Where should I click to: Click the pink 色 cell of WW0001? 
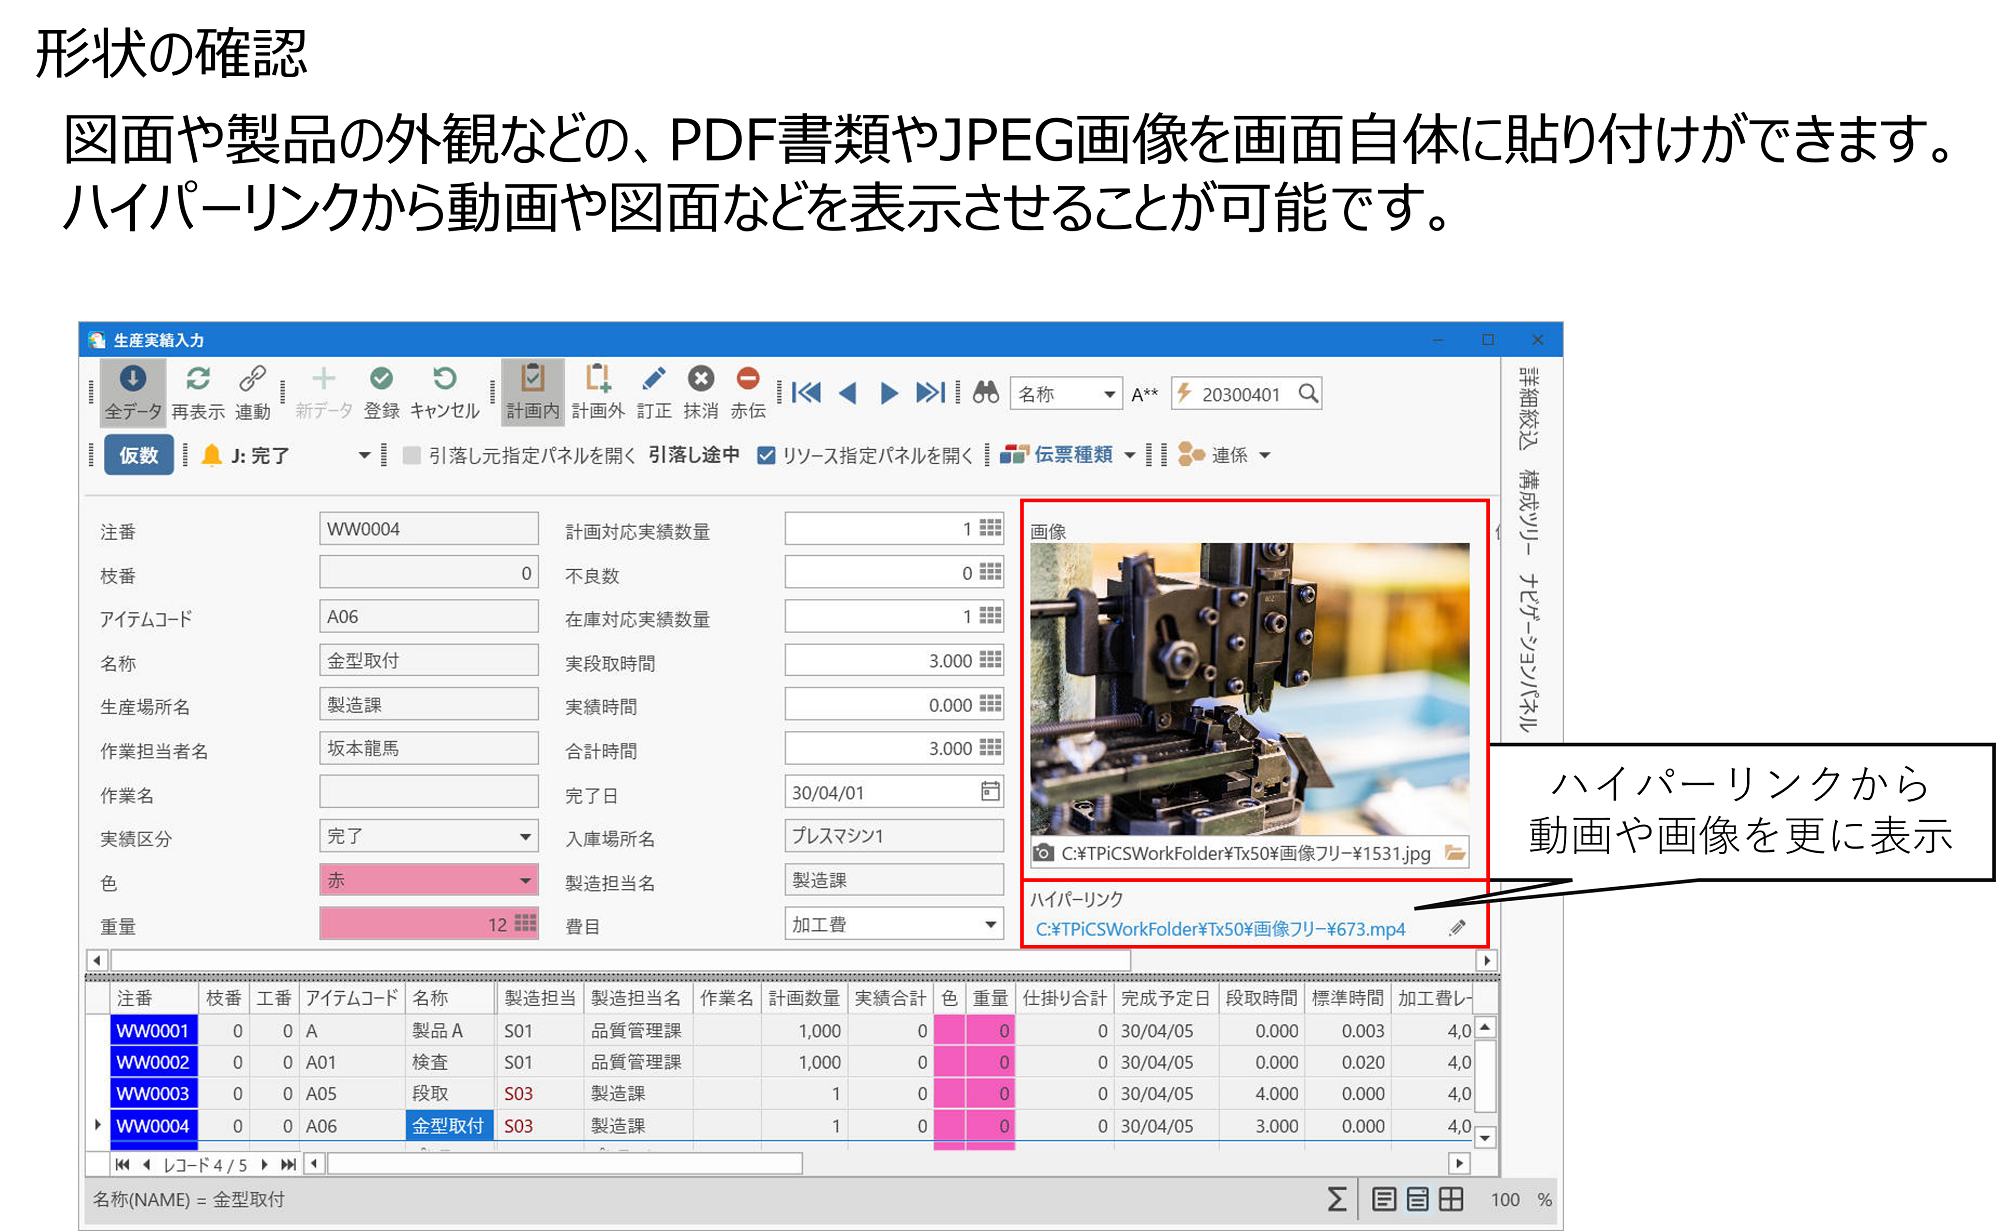click(x=949, y=1030)
